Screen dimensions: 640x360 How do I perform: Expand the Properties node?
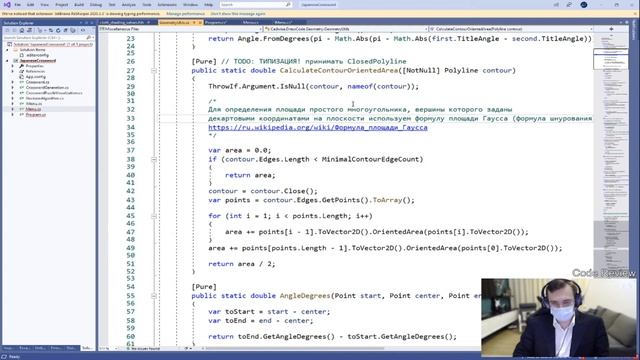click(x=12, y=66)
